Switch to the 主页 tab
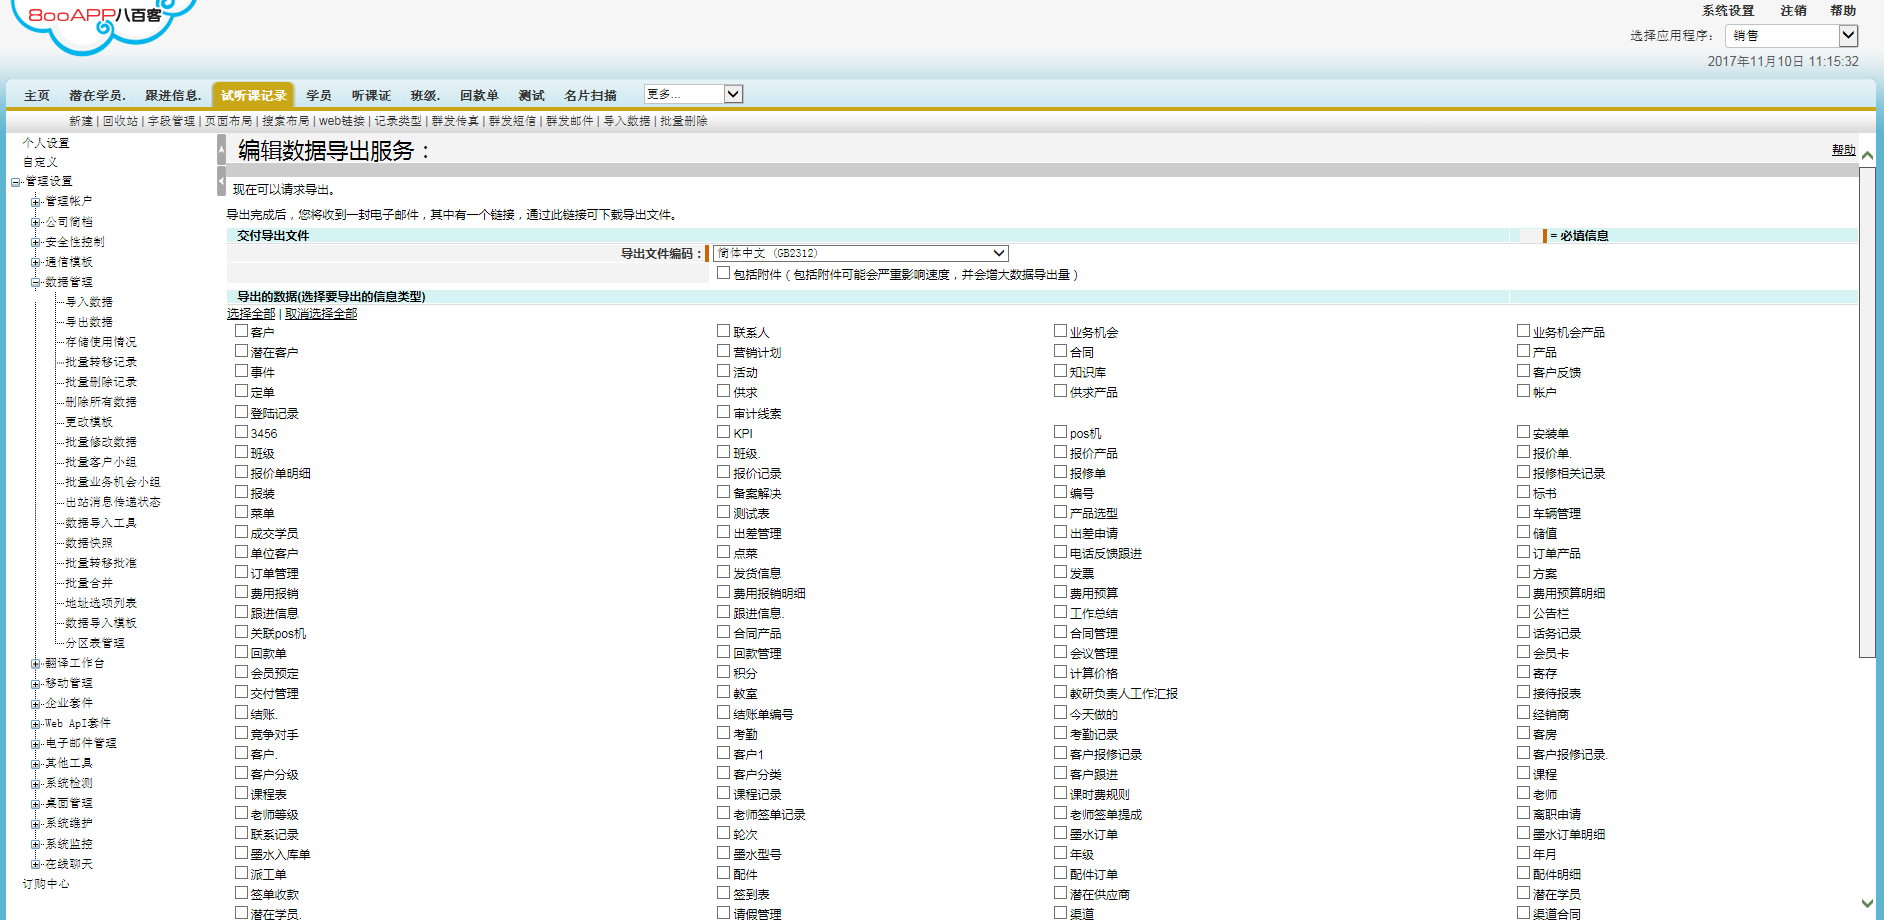 [37, 96]
